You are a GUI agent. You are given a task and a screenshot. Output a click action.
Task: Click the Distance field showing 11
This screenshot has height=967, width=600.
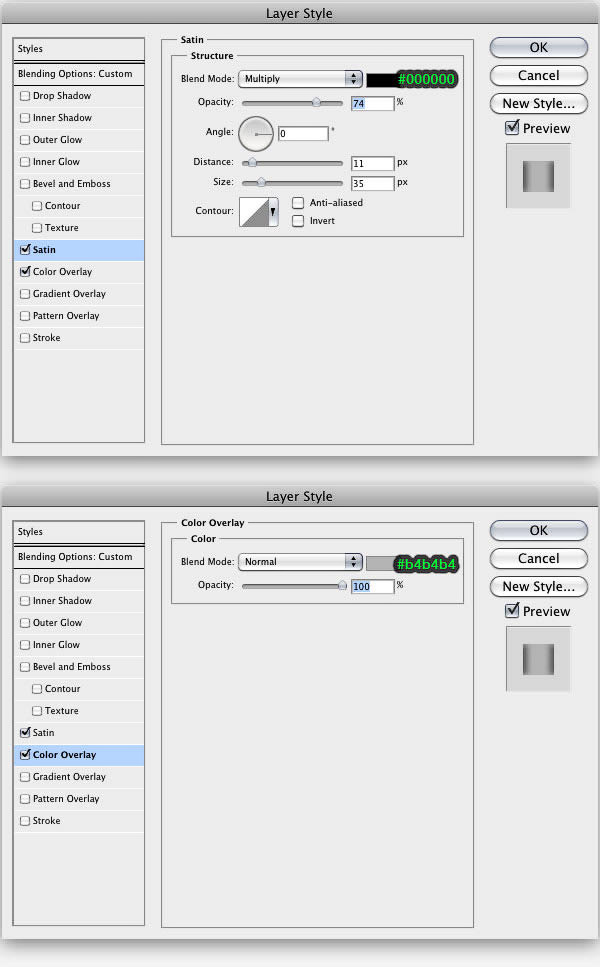tap(372, 163)
